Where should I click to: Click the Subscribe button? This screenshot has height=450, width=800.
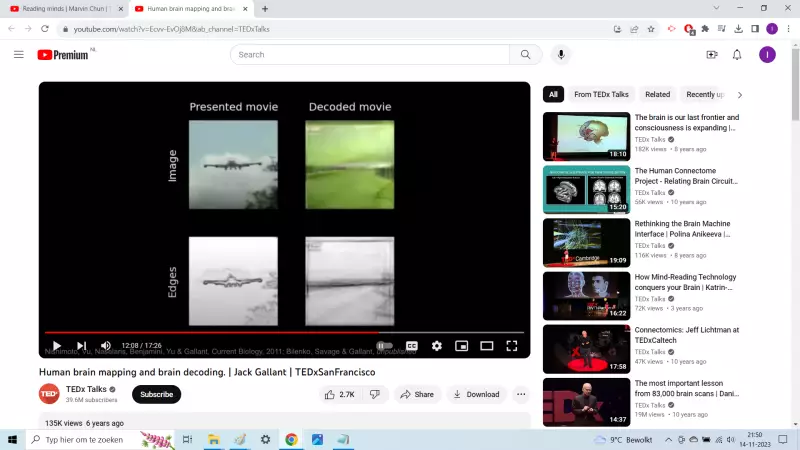156,394
